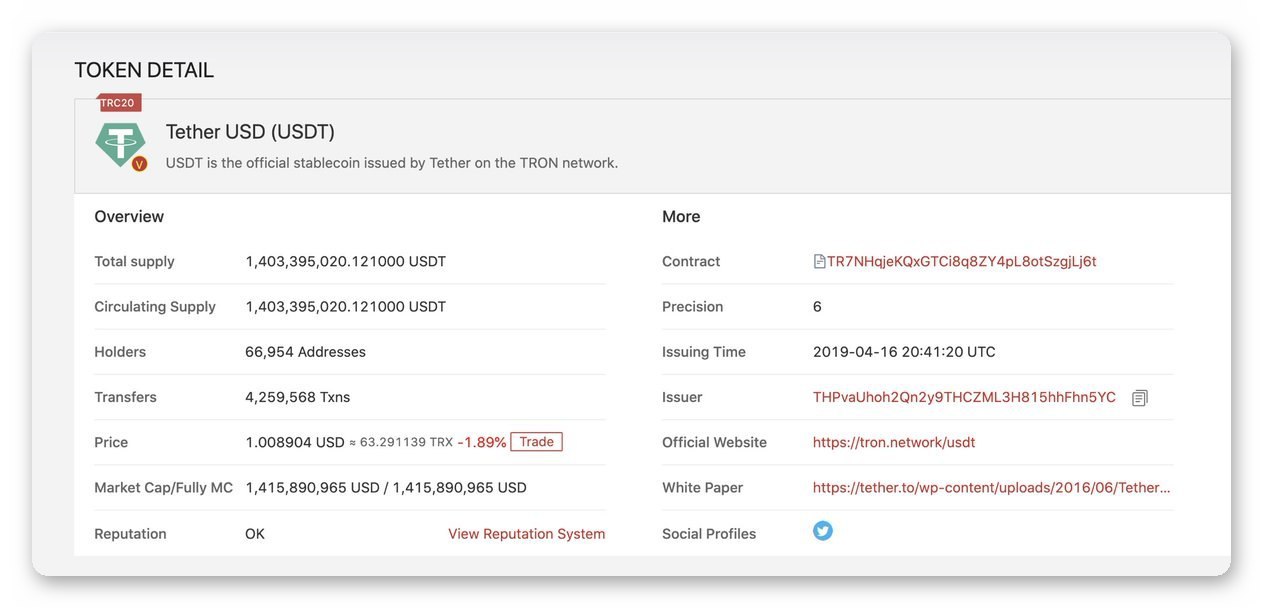The height and width of the screenshot is (608, 1263).
Task: Click the Circulating Supply label
Action: click(x=155, y=307)
